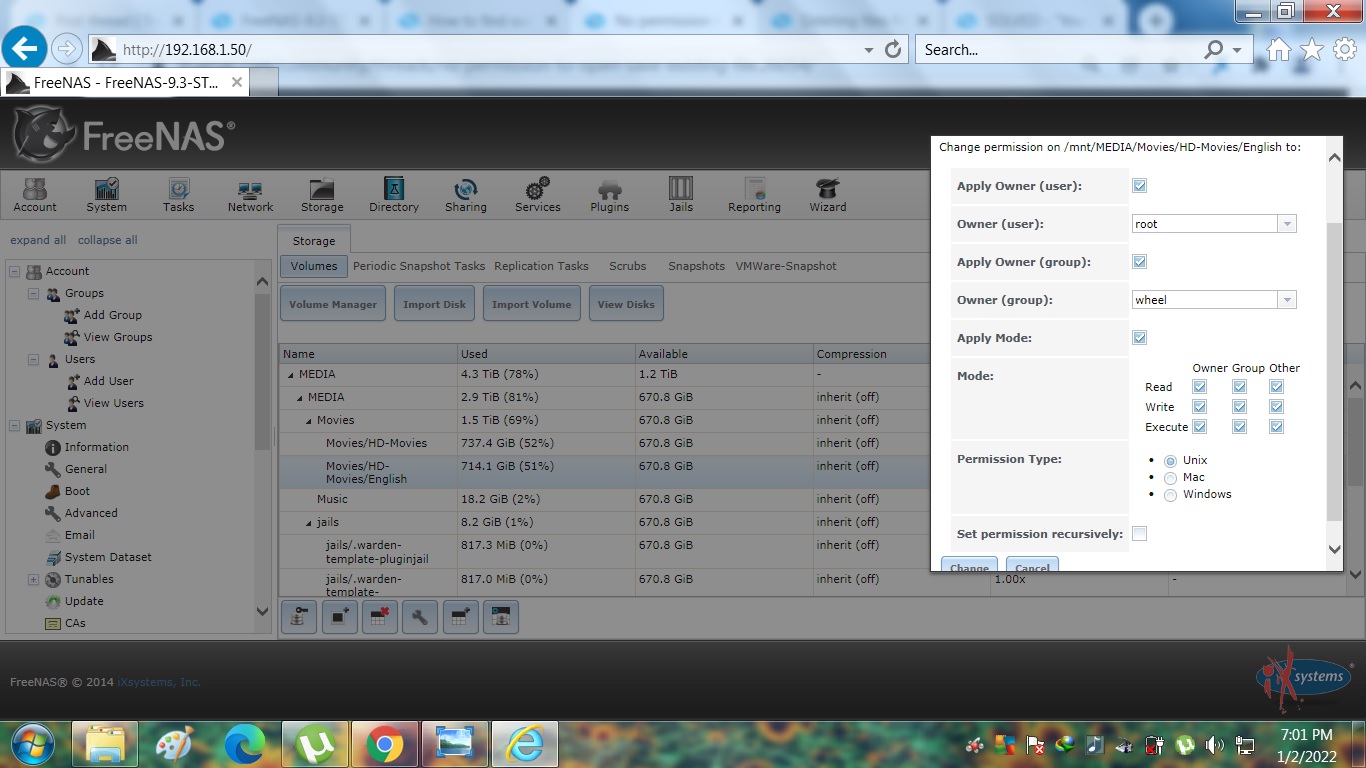This screenshot has width=1366, height=768.
Task: Switch to the Snapshots tab
Action: pyautogui.click(x=696, y=266)
